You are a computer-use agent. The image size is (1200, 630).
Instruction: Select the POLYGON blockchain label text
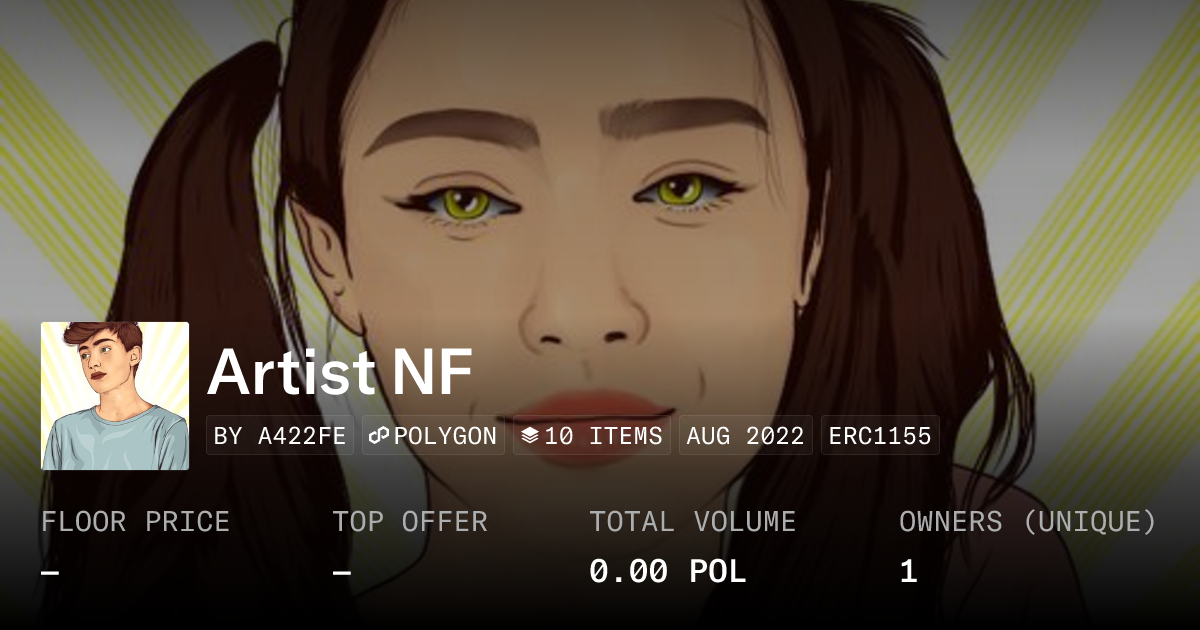tap(445, 436)
